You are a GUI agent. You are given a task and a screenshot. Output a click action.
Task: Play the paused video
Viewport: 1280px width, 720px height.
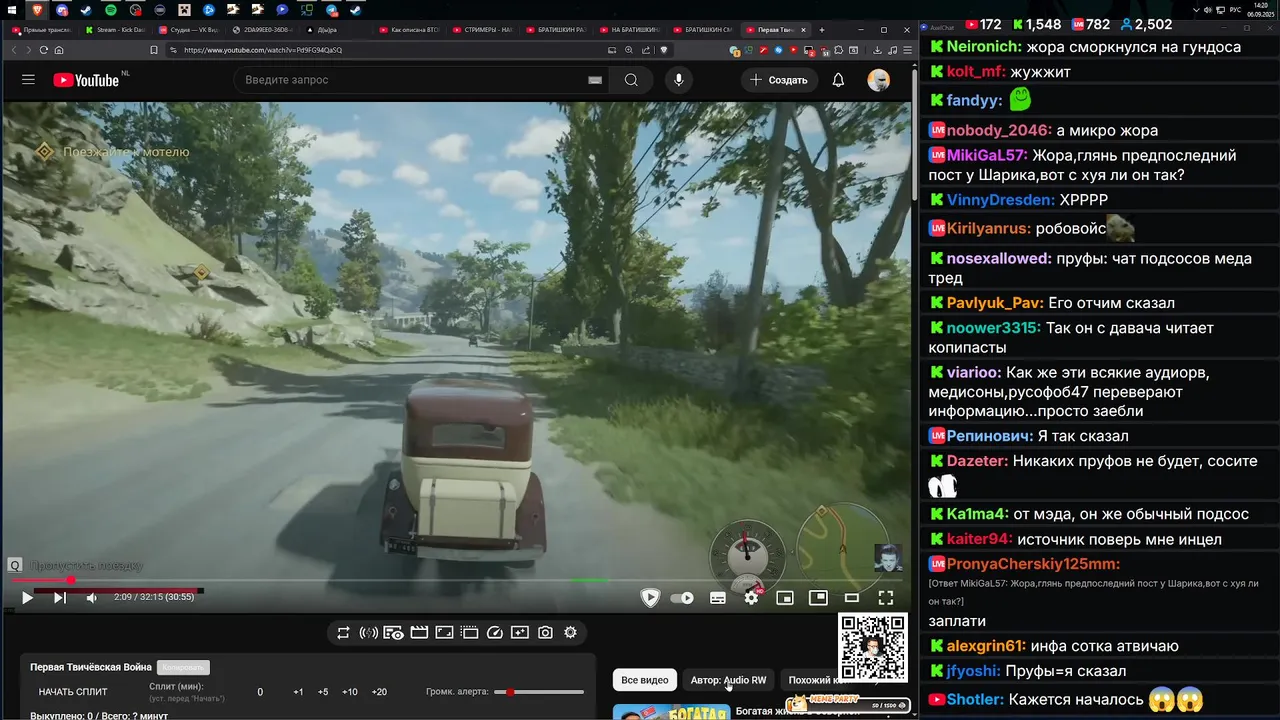tap(27, 598)
